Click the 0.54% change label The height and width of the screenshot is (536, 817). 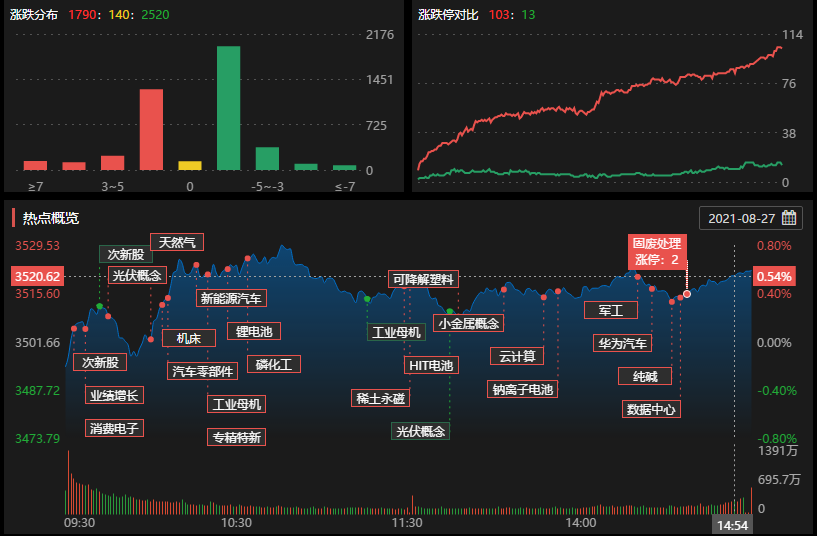(x=774, y=276)
